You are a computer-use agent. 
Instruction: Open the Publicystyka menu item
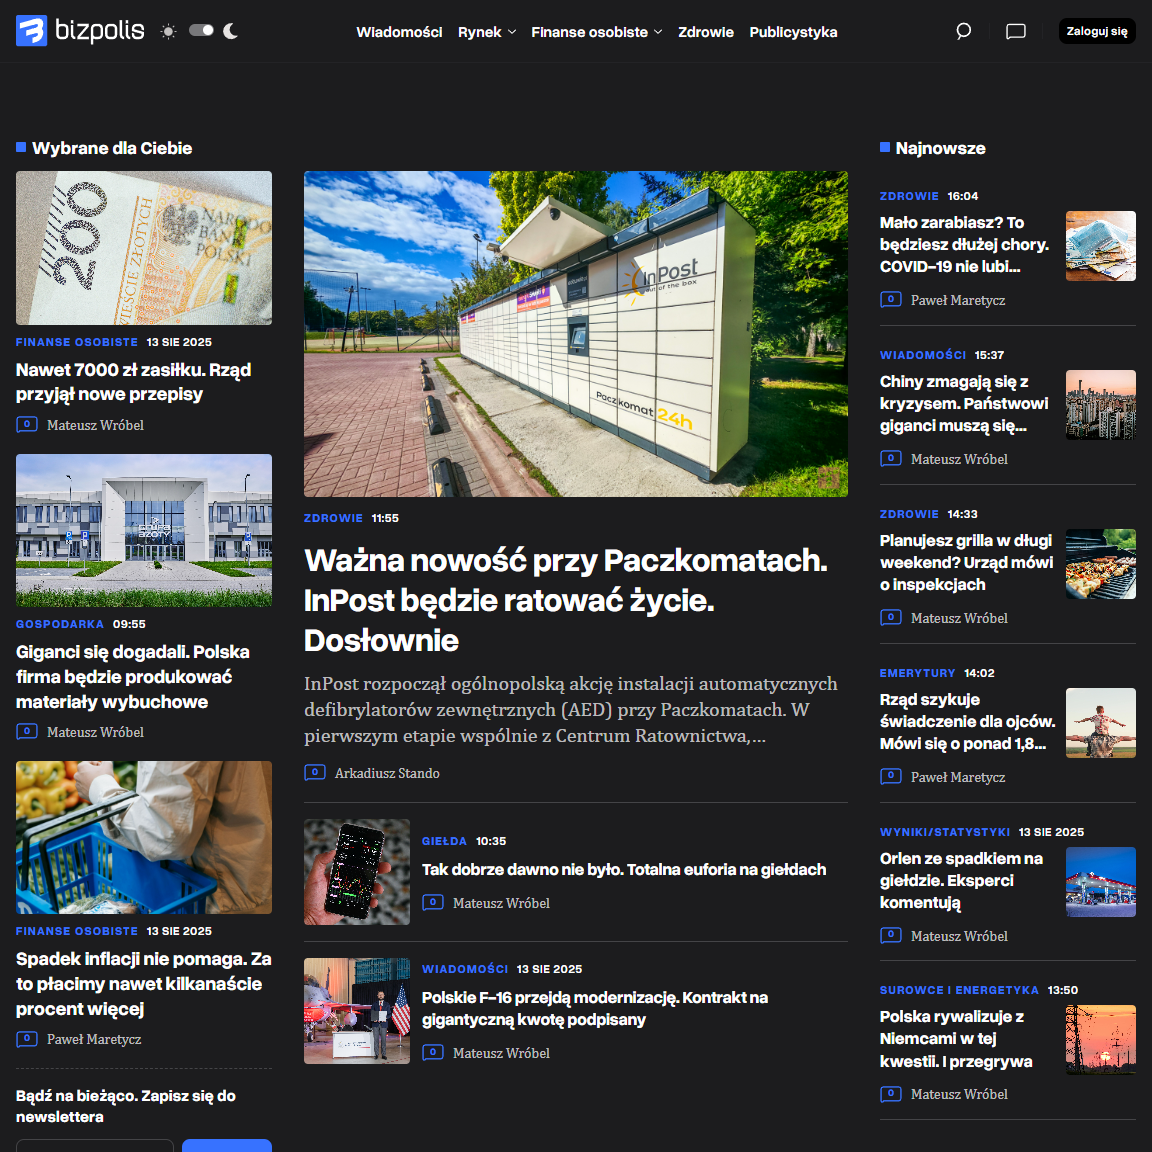point(793,32)
